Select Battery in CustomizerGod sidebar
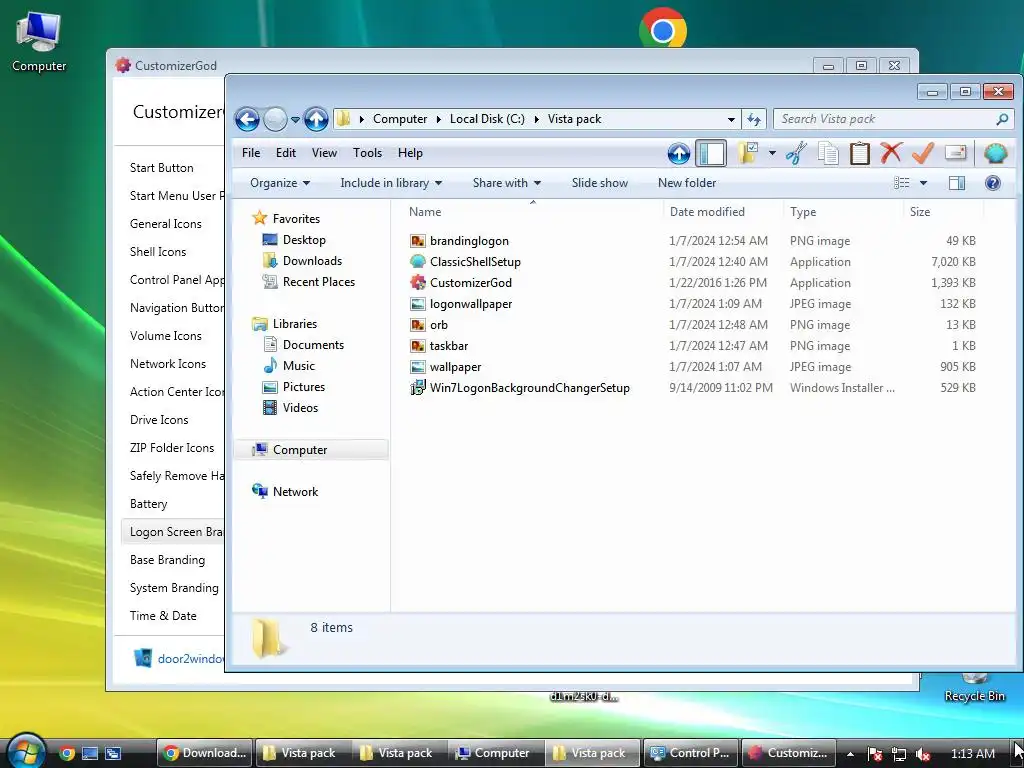 [x=148, y=504]
